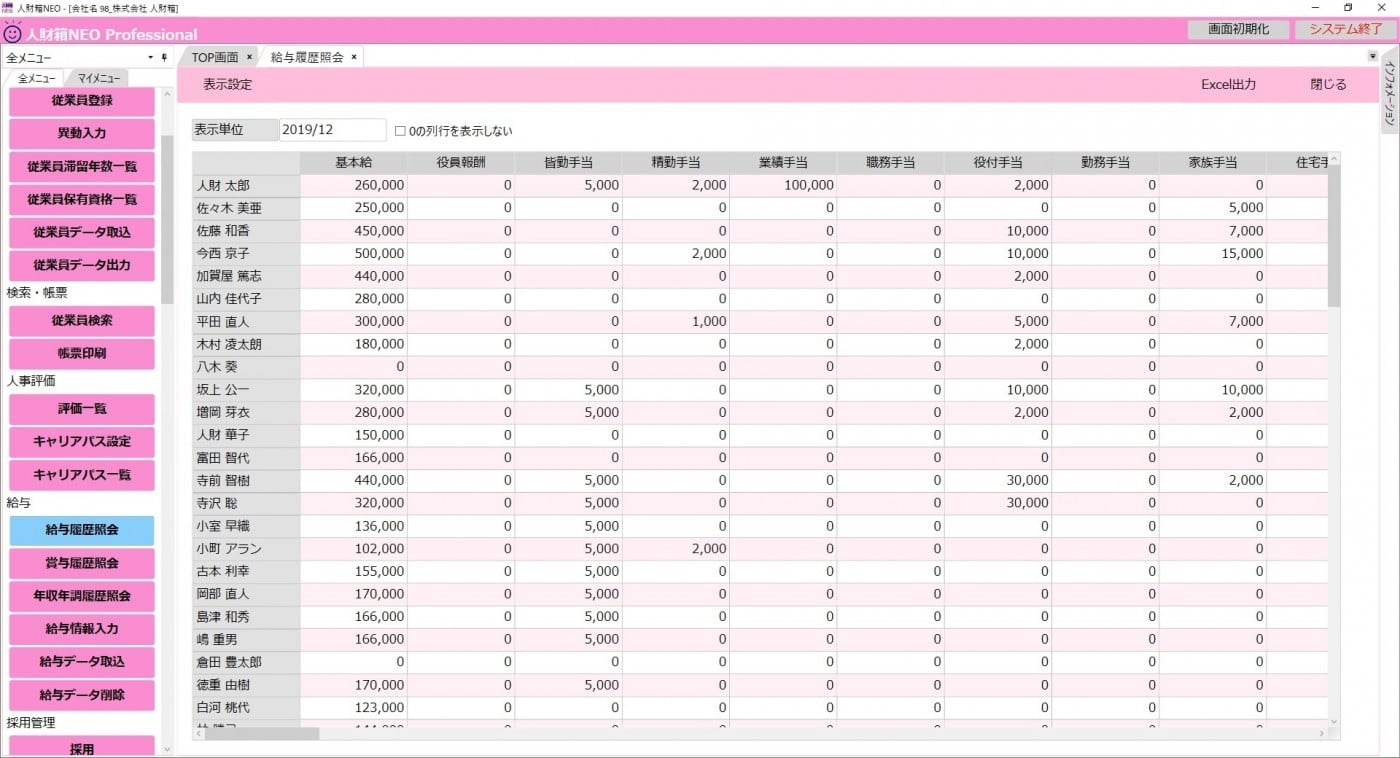Open 評価一覧
This screenshot has width=1400, height=758.
pos(82,409)
